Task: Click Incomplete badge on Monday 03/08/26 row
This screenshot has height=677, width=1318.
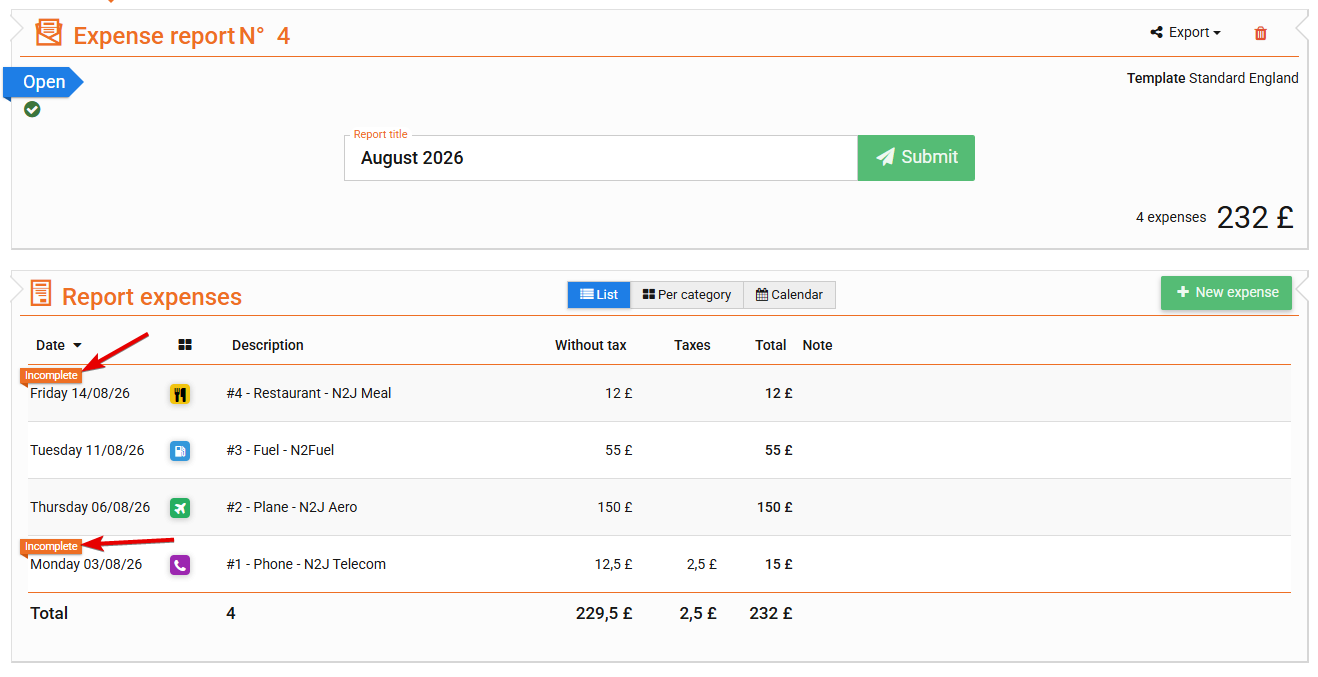Action: 51,547
